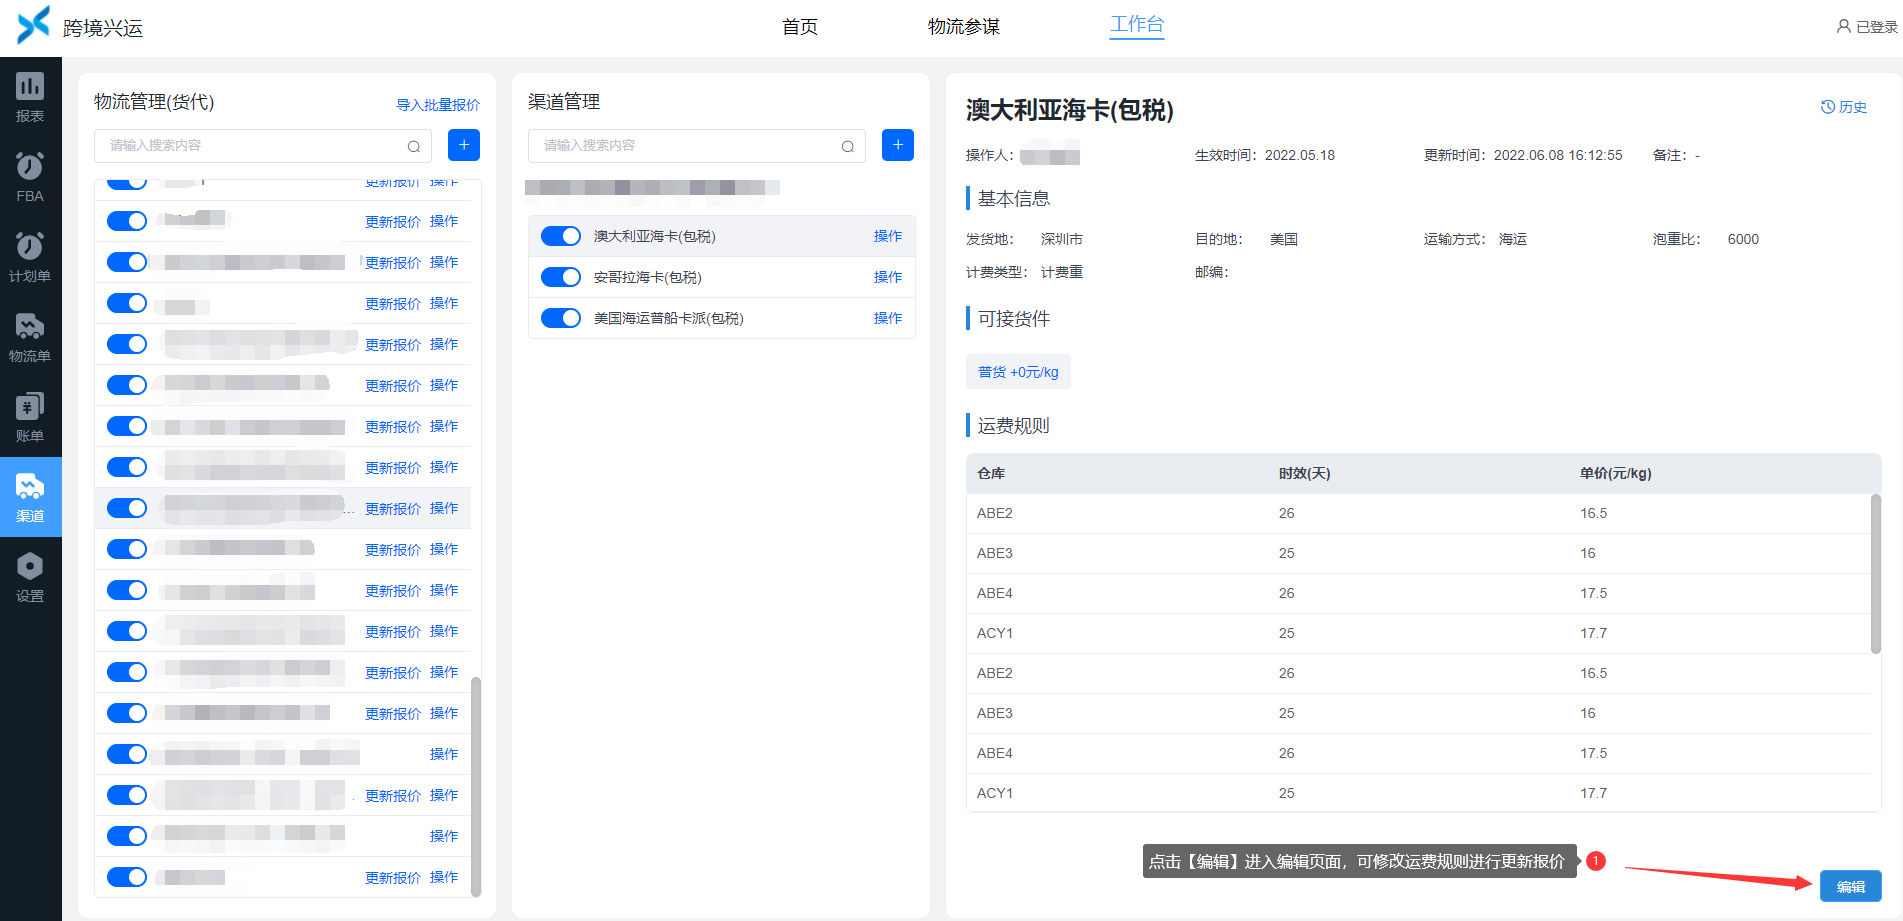Image resolution: width=1903 pixels, height=921 pixels.
Task: Click the 澳大利亚海卡(包税) detail title
Action: click(1070, 110)
